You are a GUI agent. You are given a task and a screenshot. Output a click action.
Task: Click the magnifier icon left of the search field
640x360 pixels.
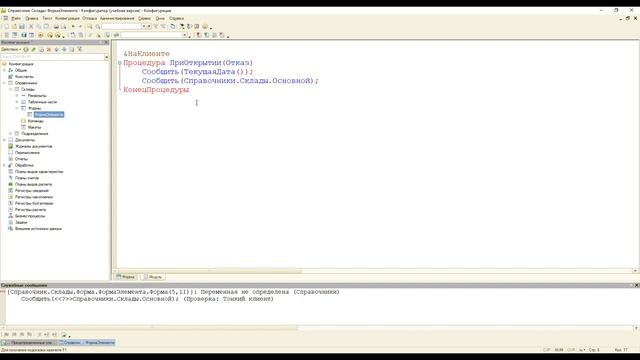tap(98, 27)
